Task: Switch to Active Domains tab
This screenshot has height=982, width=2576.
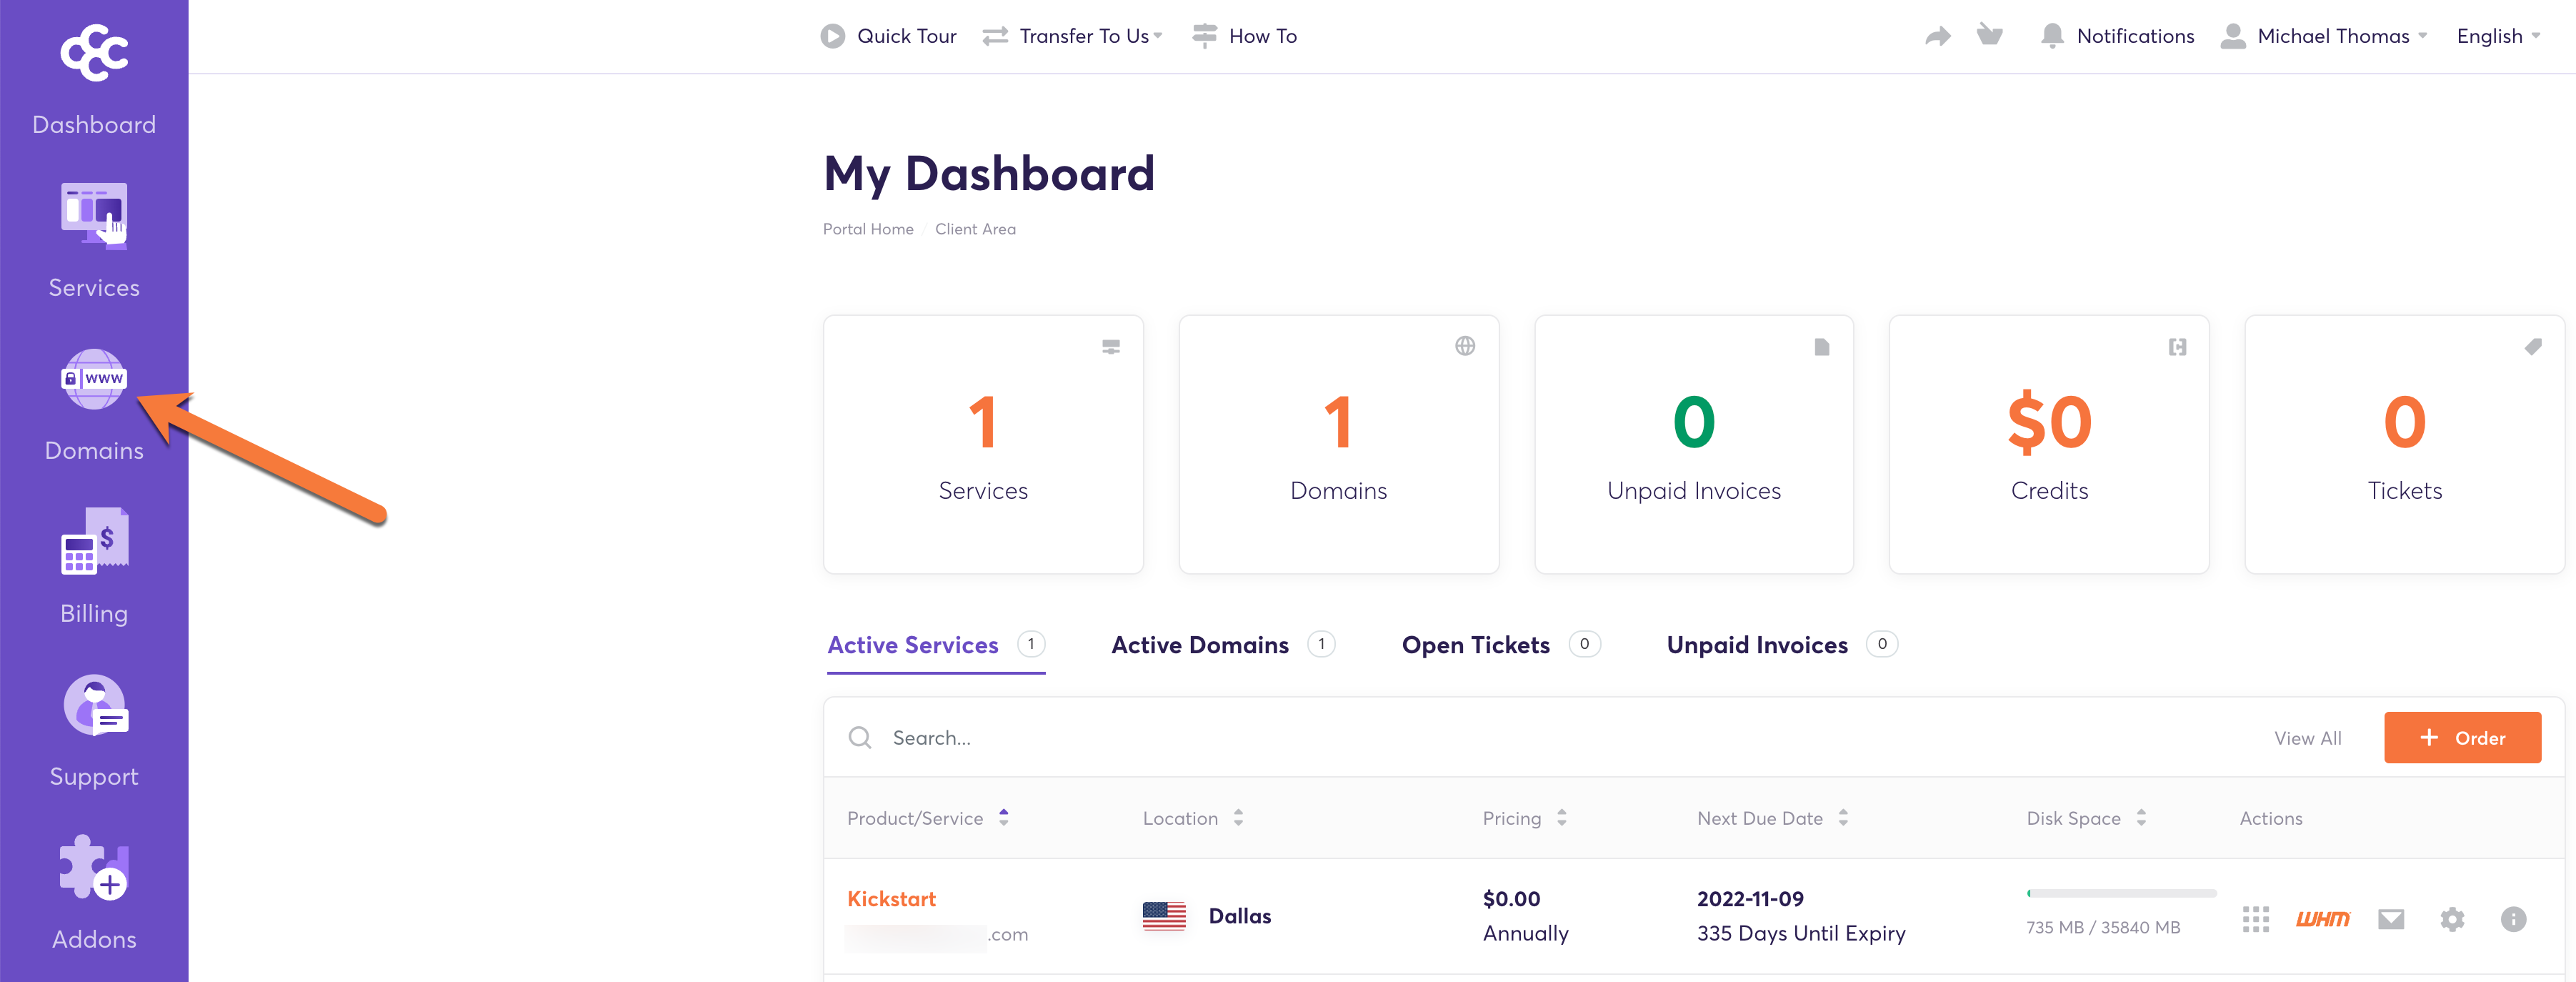Action: (x=1200, y=645)
